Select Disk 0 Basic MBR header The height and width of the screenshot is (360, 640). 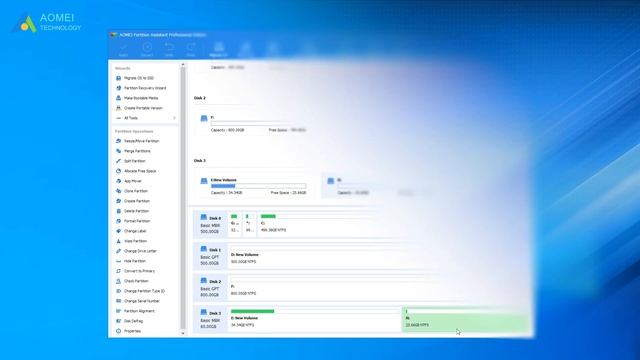click(x=211, y=224)
